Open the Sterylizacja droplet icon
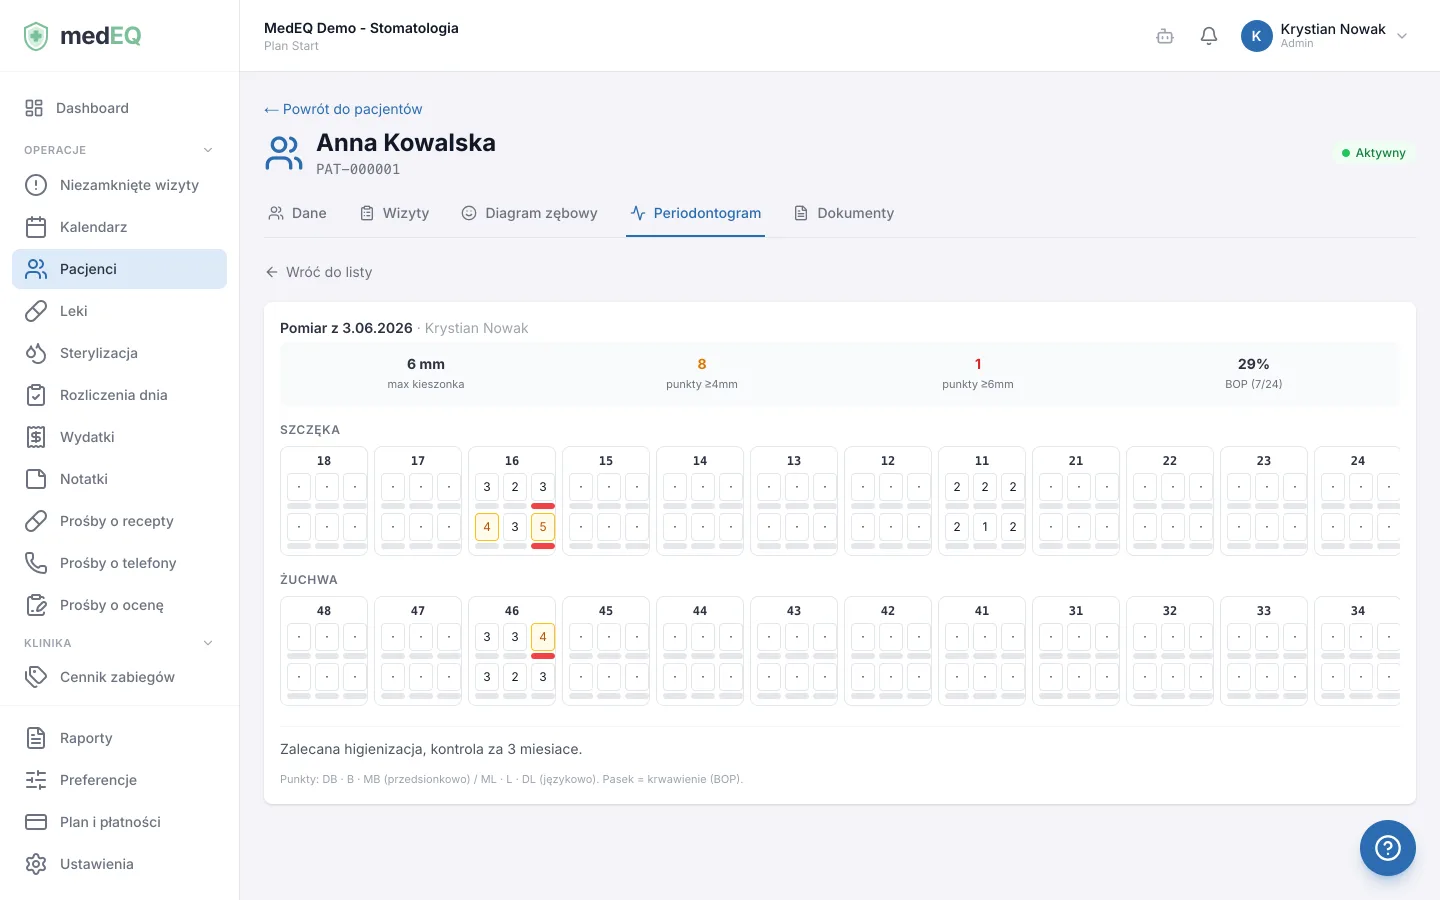This screenshot has height=900, width=1440. click(36, 353)
